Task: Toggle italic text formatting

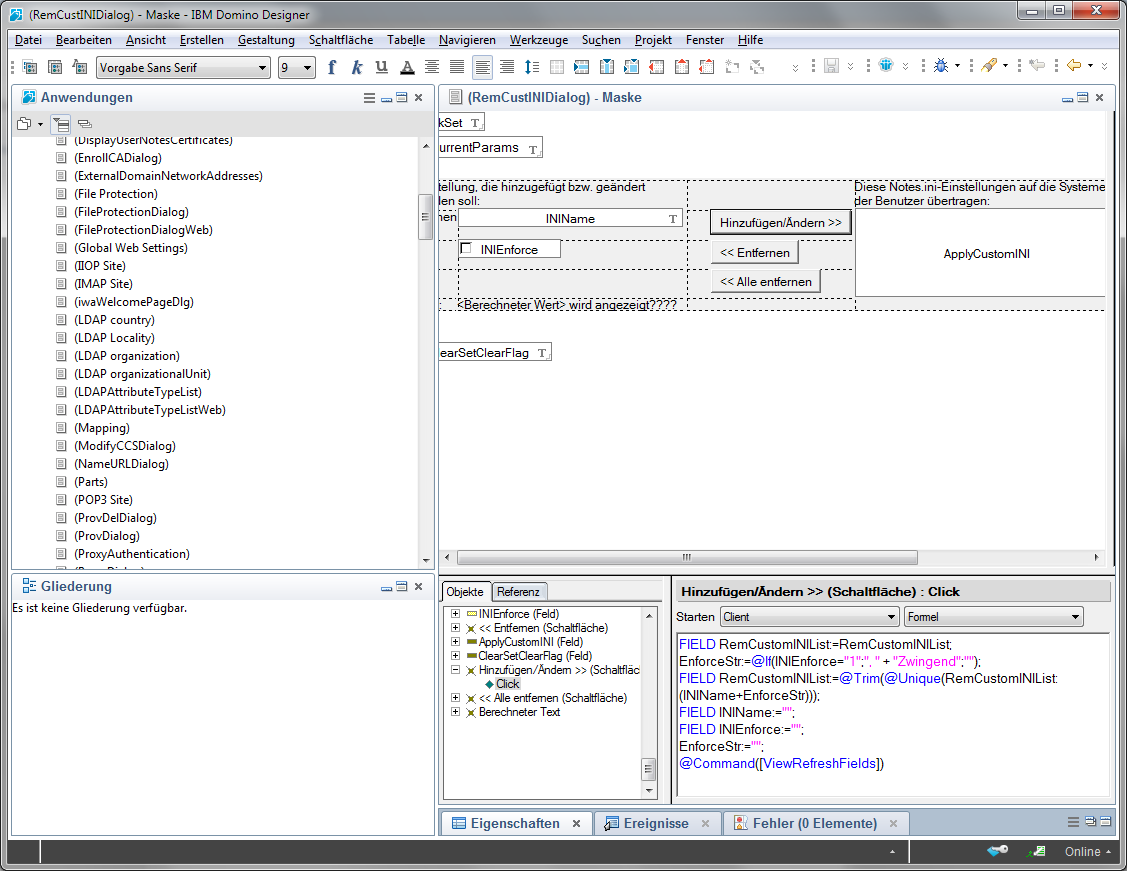Action: 356,67
